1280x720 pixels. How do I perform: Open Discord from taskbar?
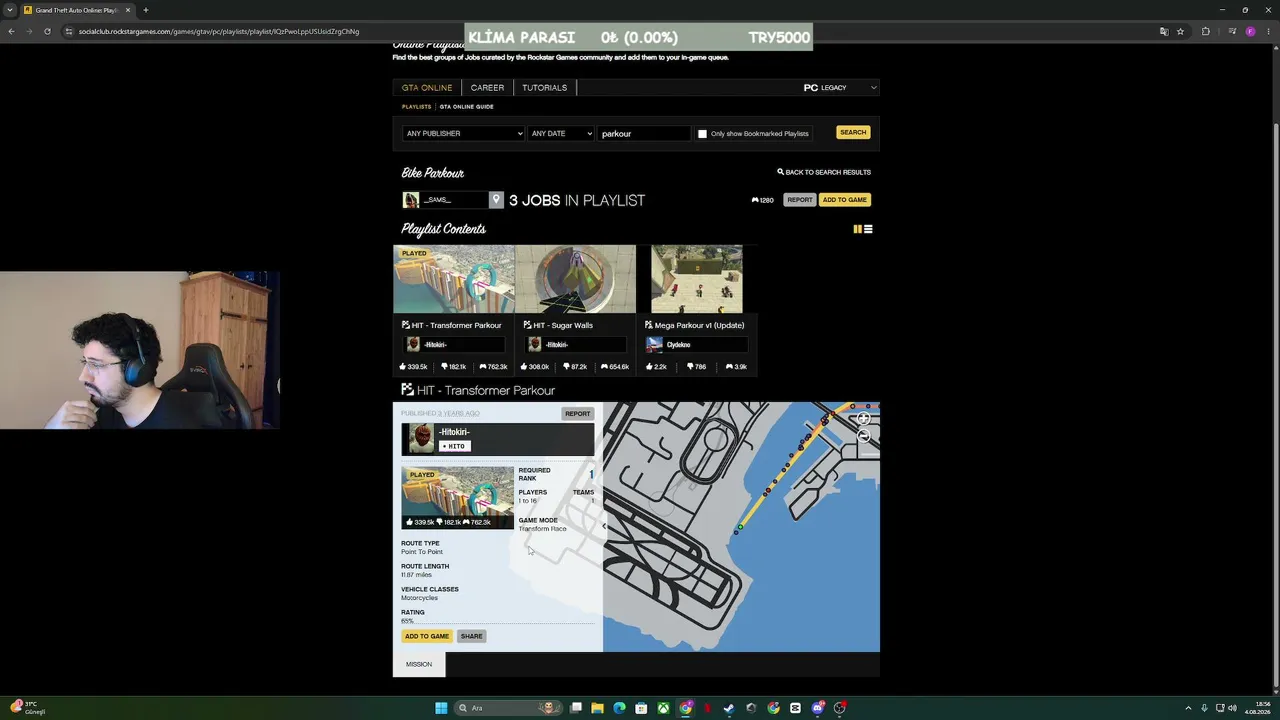point(817,708)
